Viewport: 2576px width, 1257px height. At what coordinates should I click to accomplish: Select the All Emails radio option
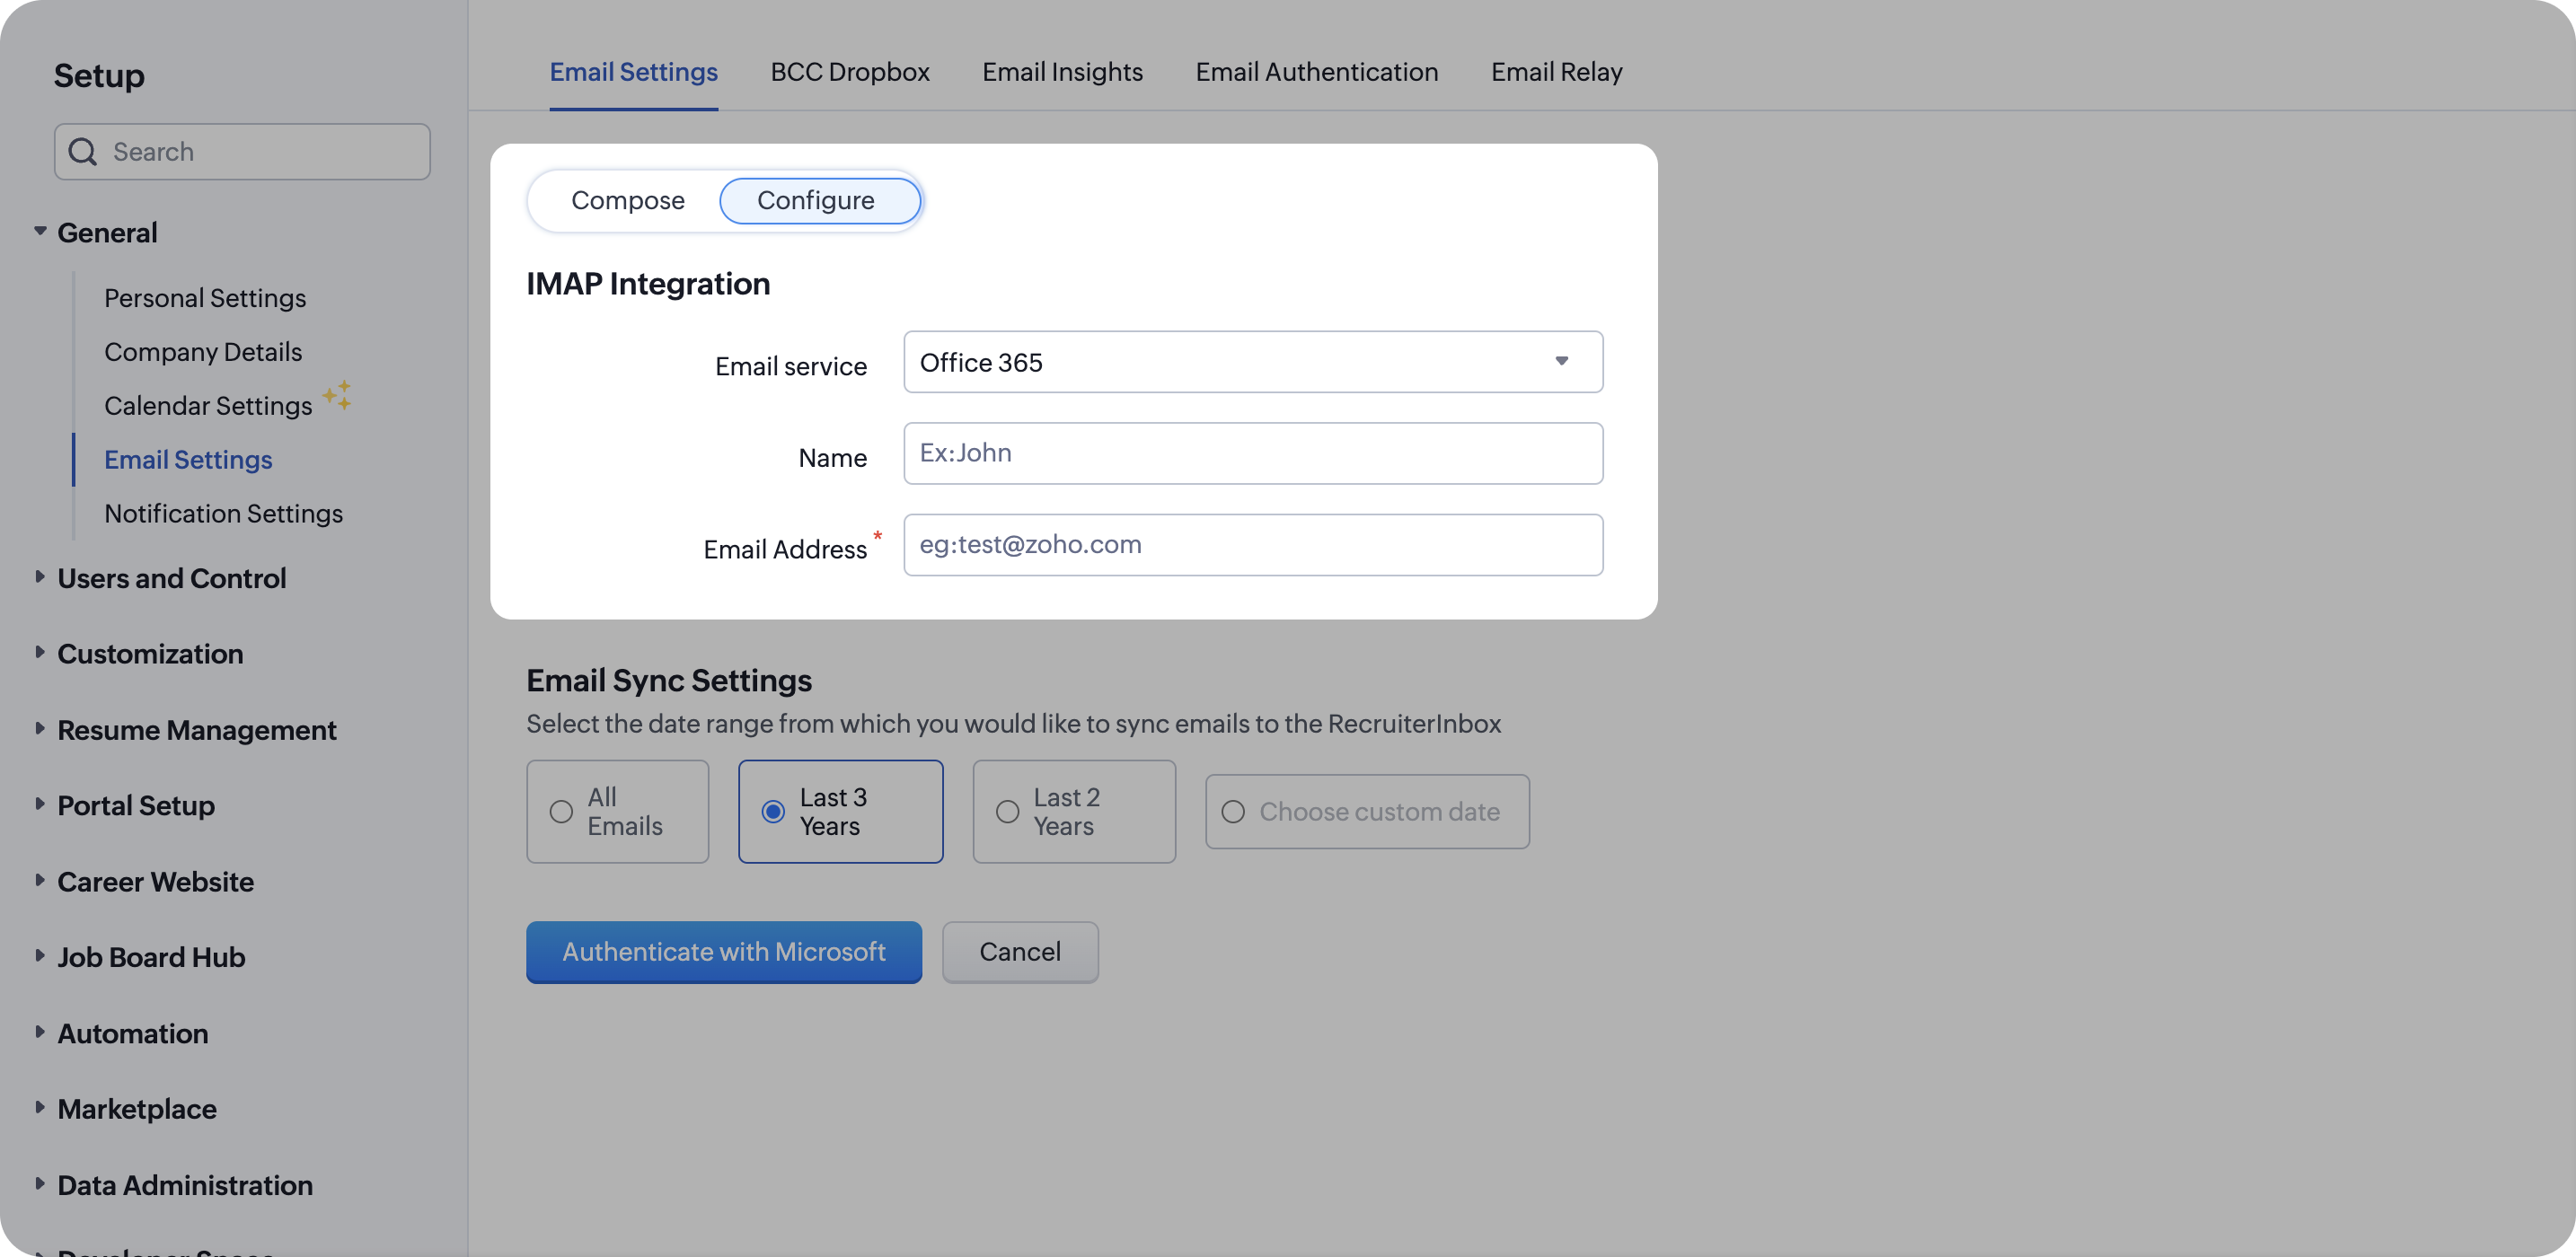[x=561, y=812]
